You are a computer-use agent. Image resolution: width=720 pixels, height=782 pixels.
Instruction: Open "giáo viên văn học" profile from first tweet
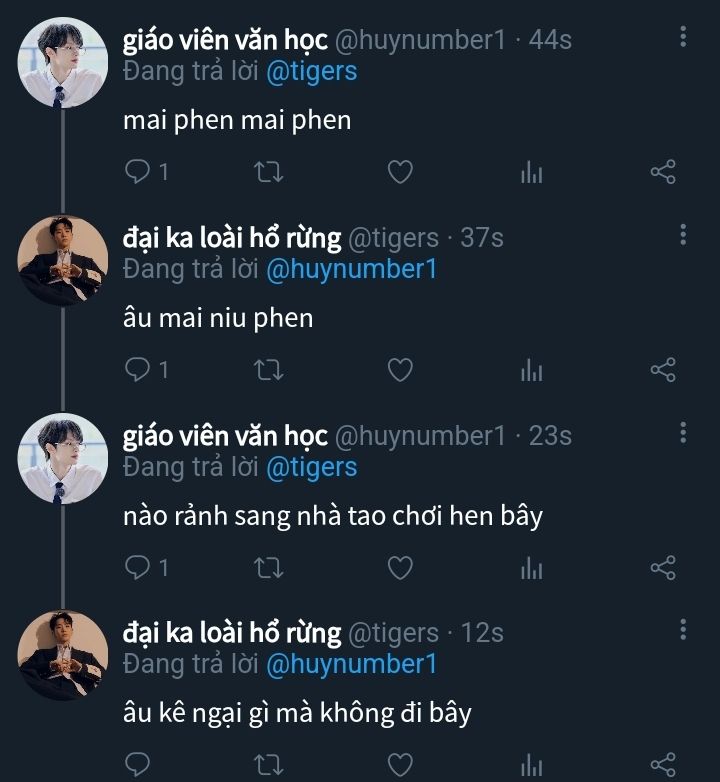pyautogui.click(x=224, y=40)
